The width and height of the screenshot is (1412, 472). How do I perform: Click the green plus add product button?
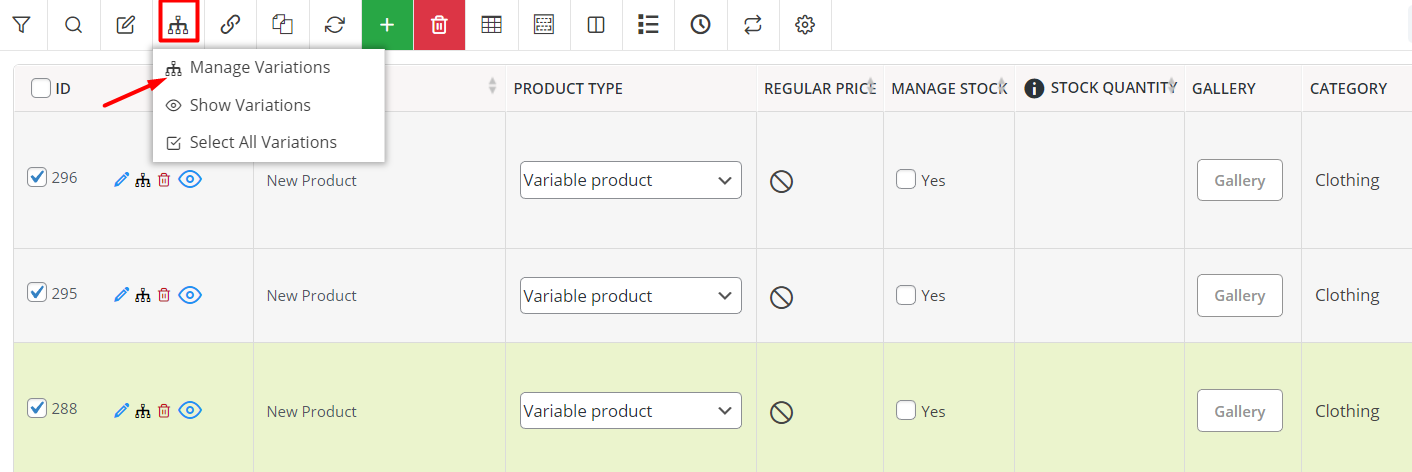point(387,25)
